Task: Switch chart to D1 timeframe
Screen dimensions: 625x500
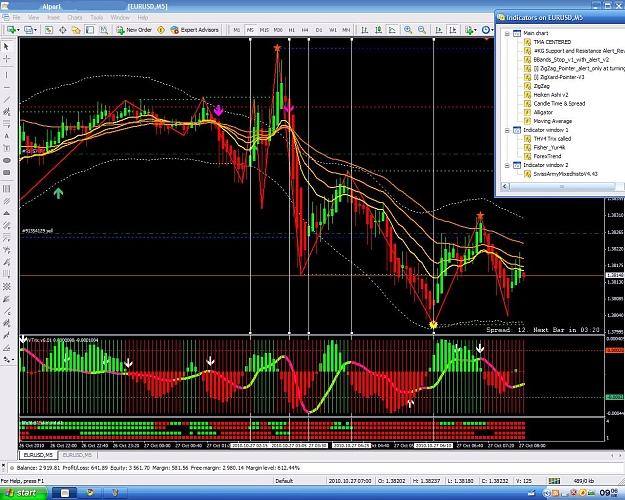Action: pyautogui.click(x=319, y=30)
